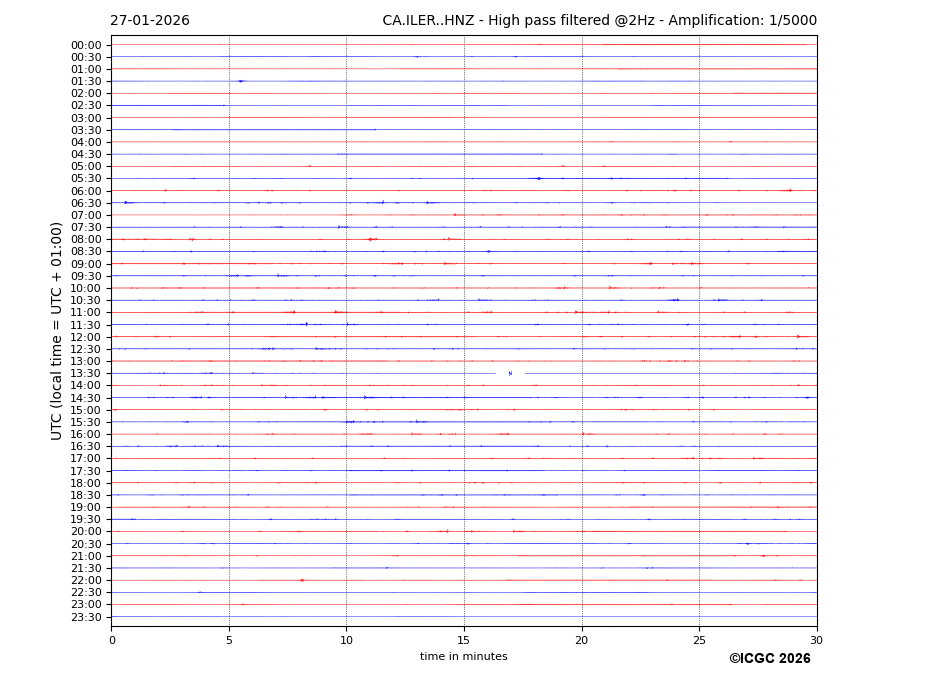Screen dimensions: 927x696
Task: Select the 11:00 trace row label
Action: 86,313
